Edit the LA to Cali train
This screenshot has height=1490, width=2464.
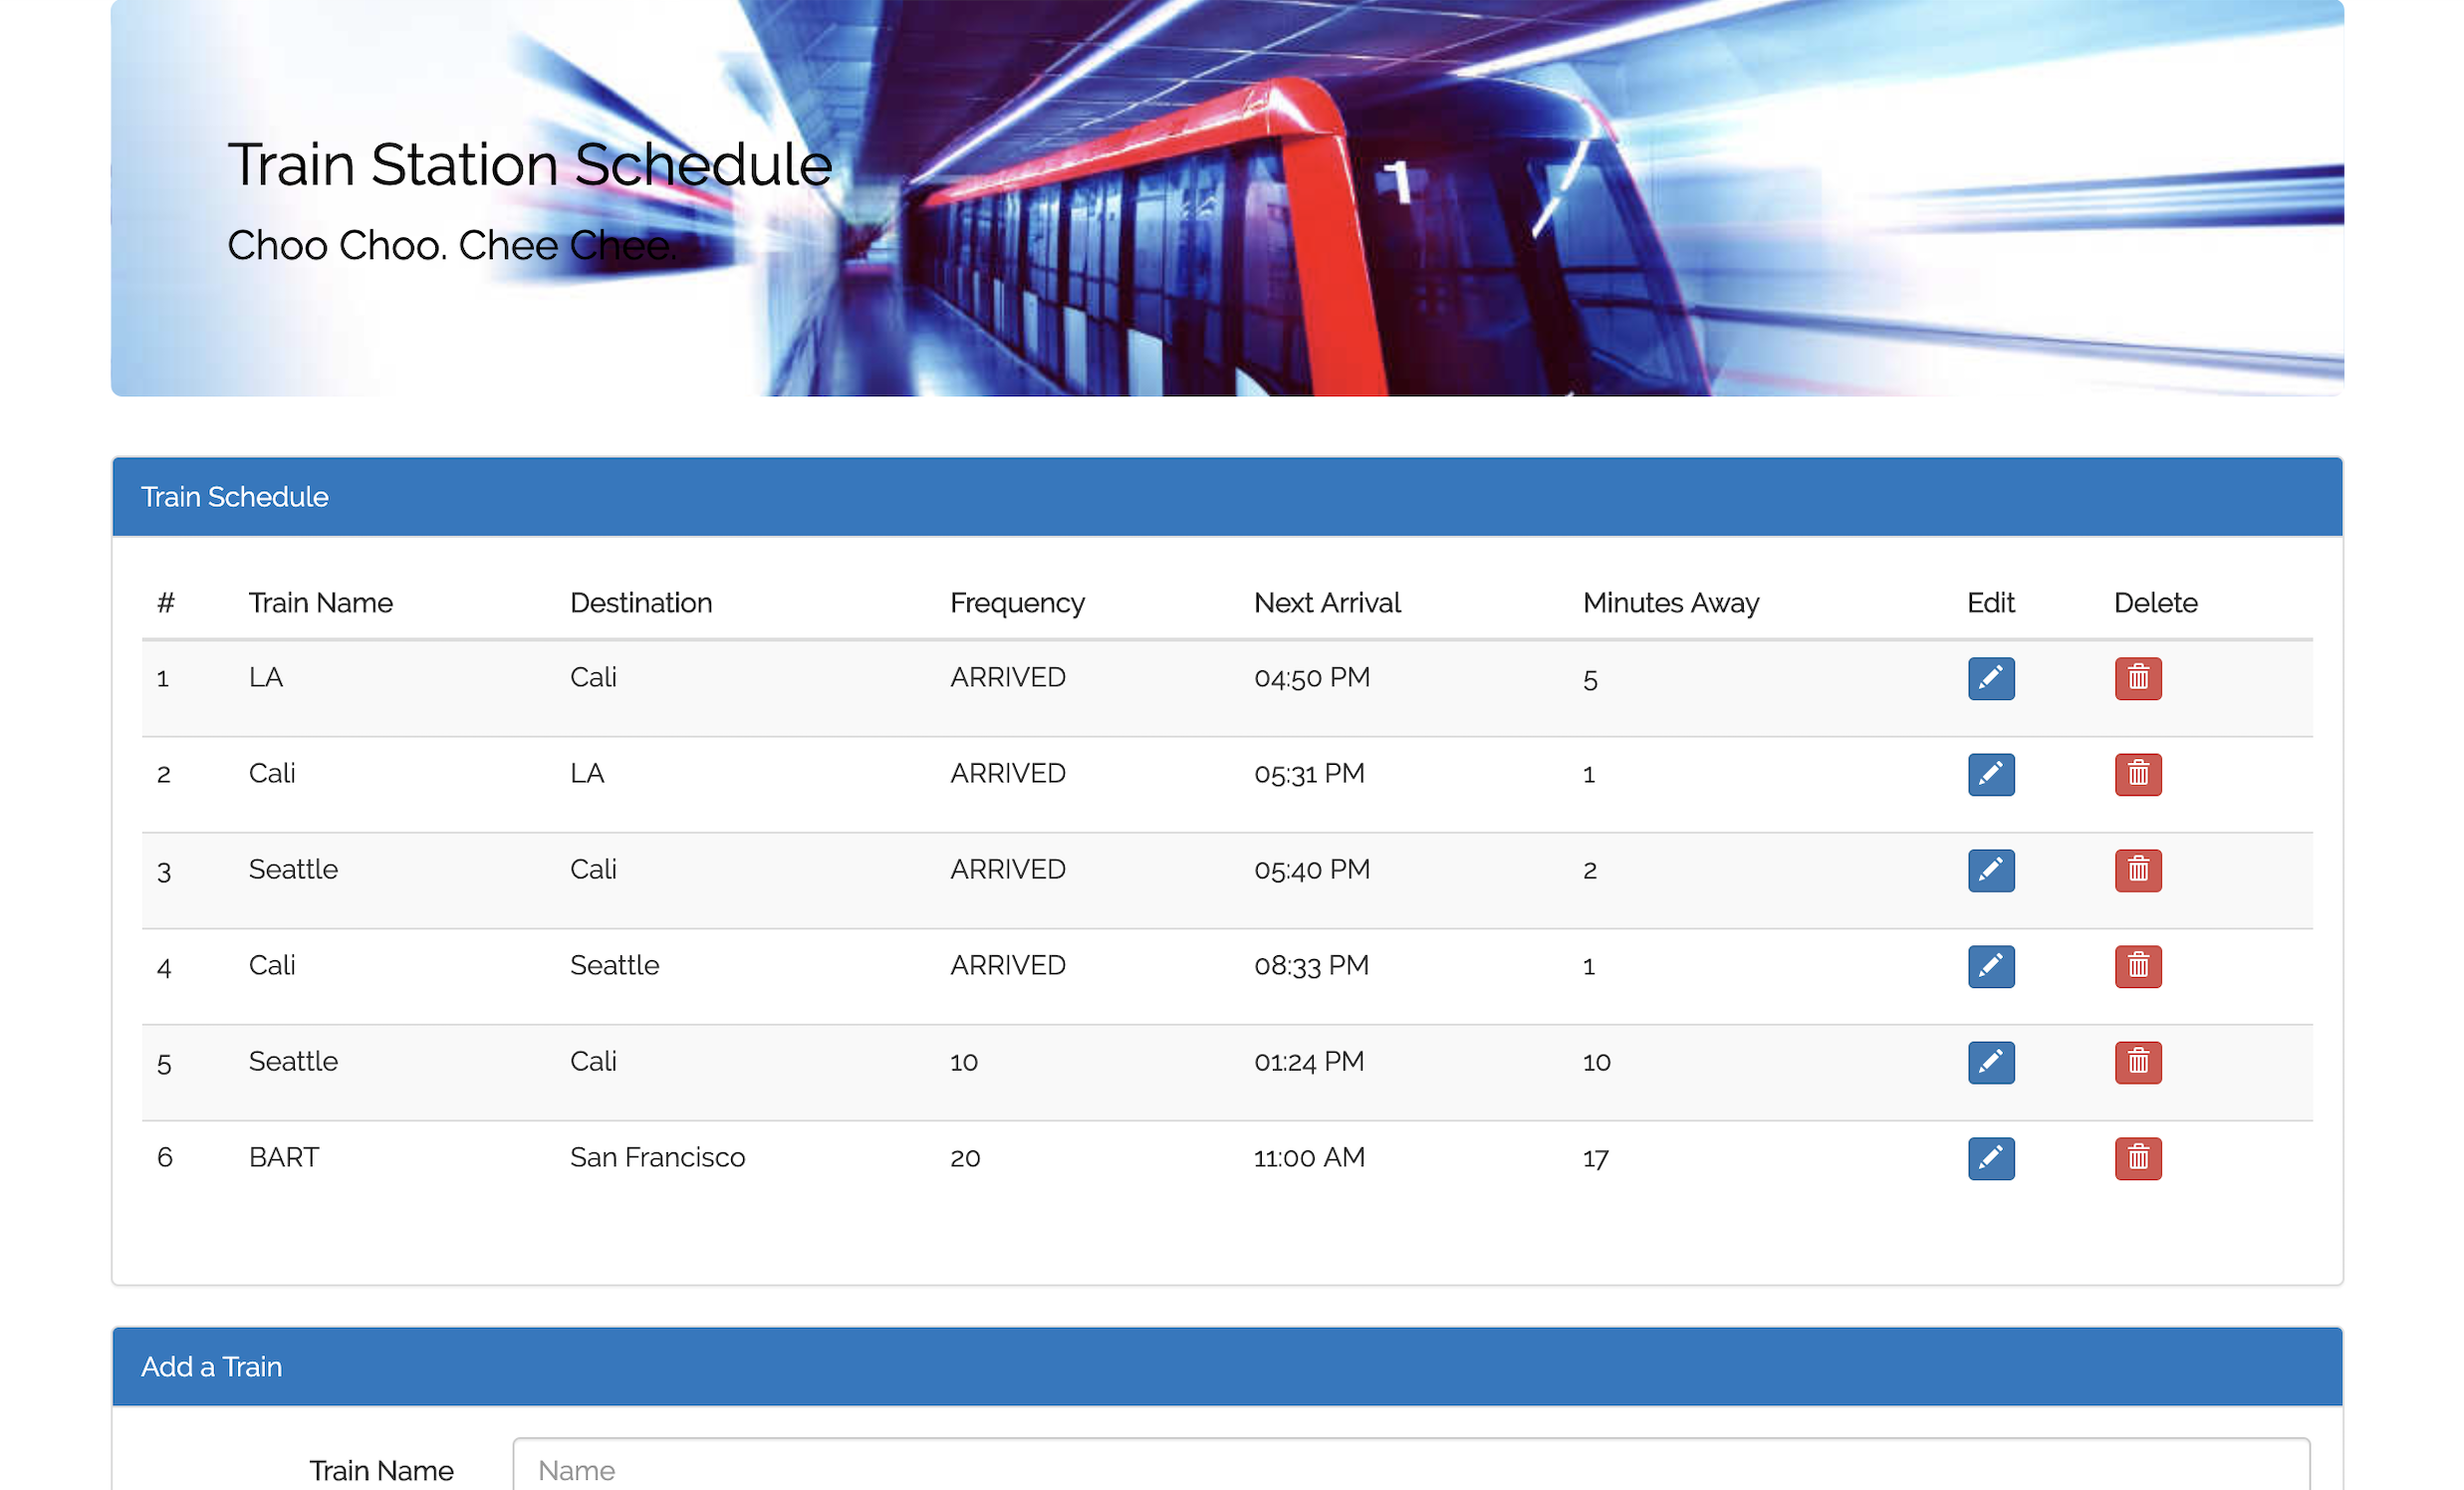pyautogui.click(x=1990, y=678)
